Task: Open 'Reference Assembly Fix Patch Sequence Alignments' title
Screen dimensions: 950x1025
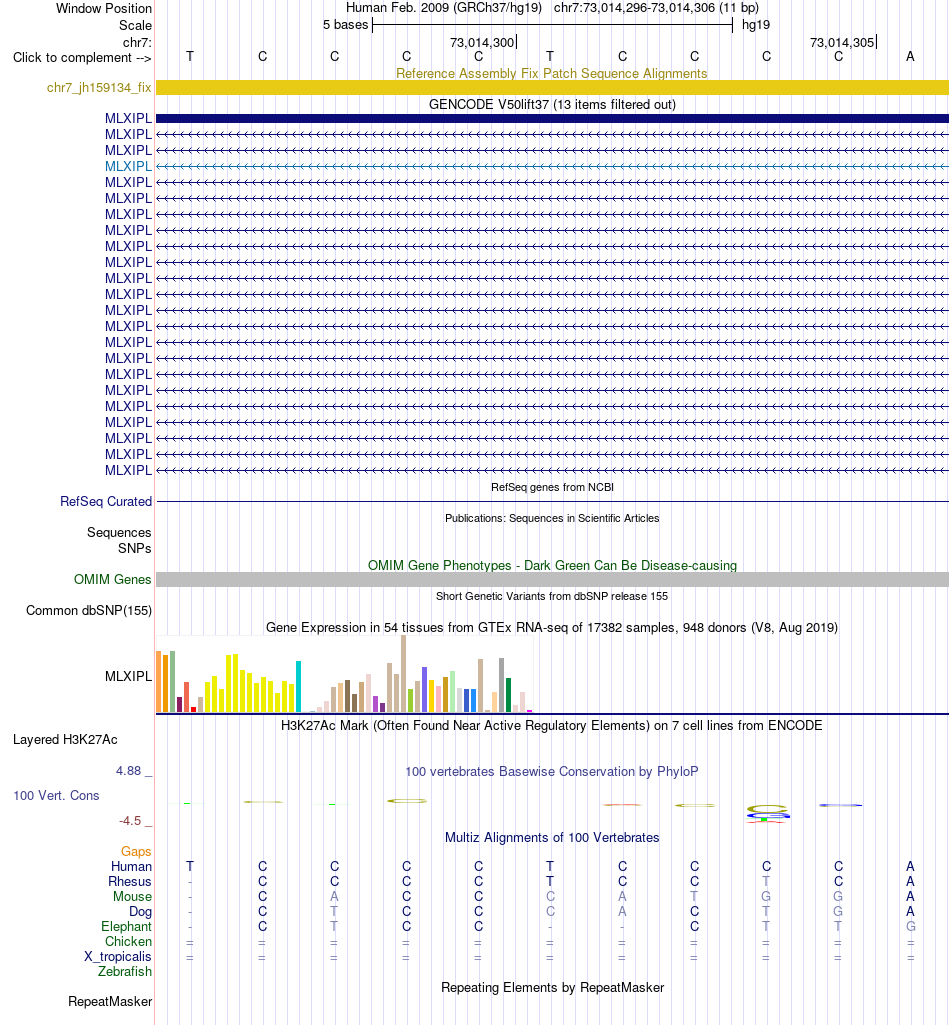Action: point(551,73)
